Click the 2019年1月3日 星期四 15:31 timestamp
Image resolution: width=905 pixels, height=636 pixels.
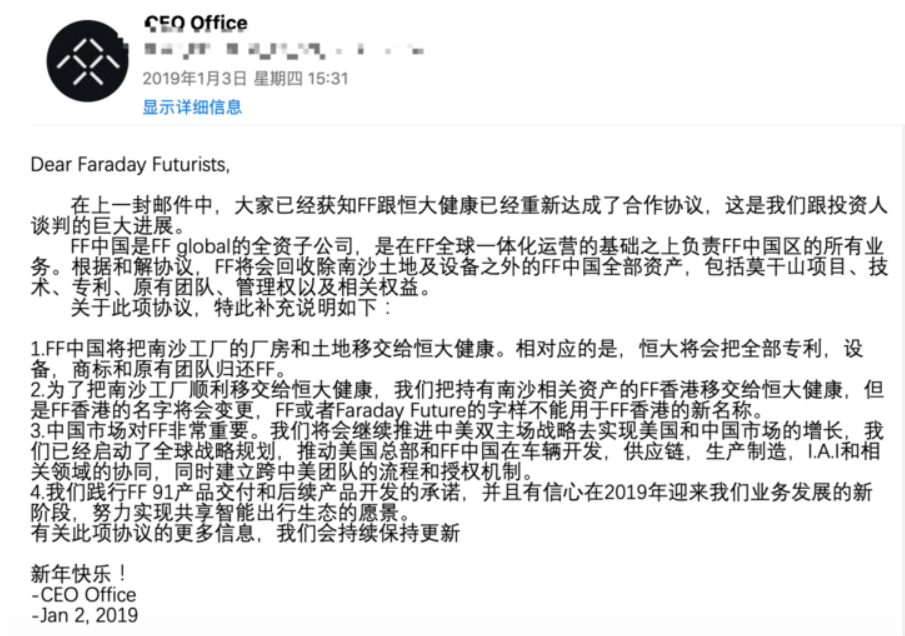(245, 78)
